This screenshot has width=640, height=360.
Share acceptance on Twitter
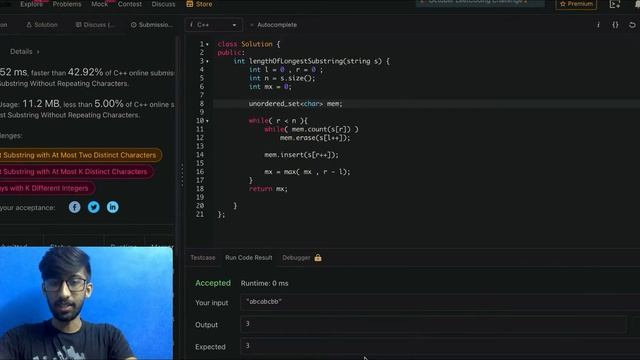[93, 207]
